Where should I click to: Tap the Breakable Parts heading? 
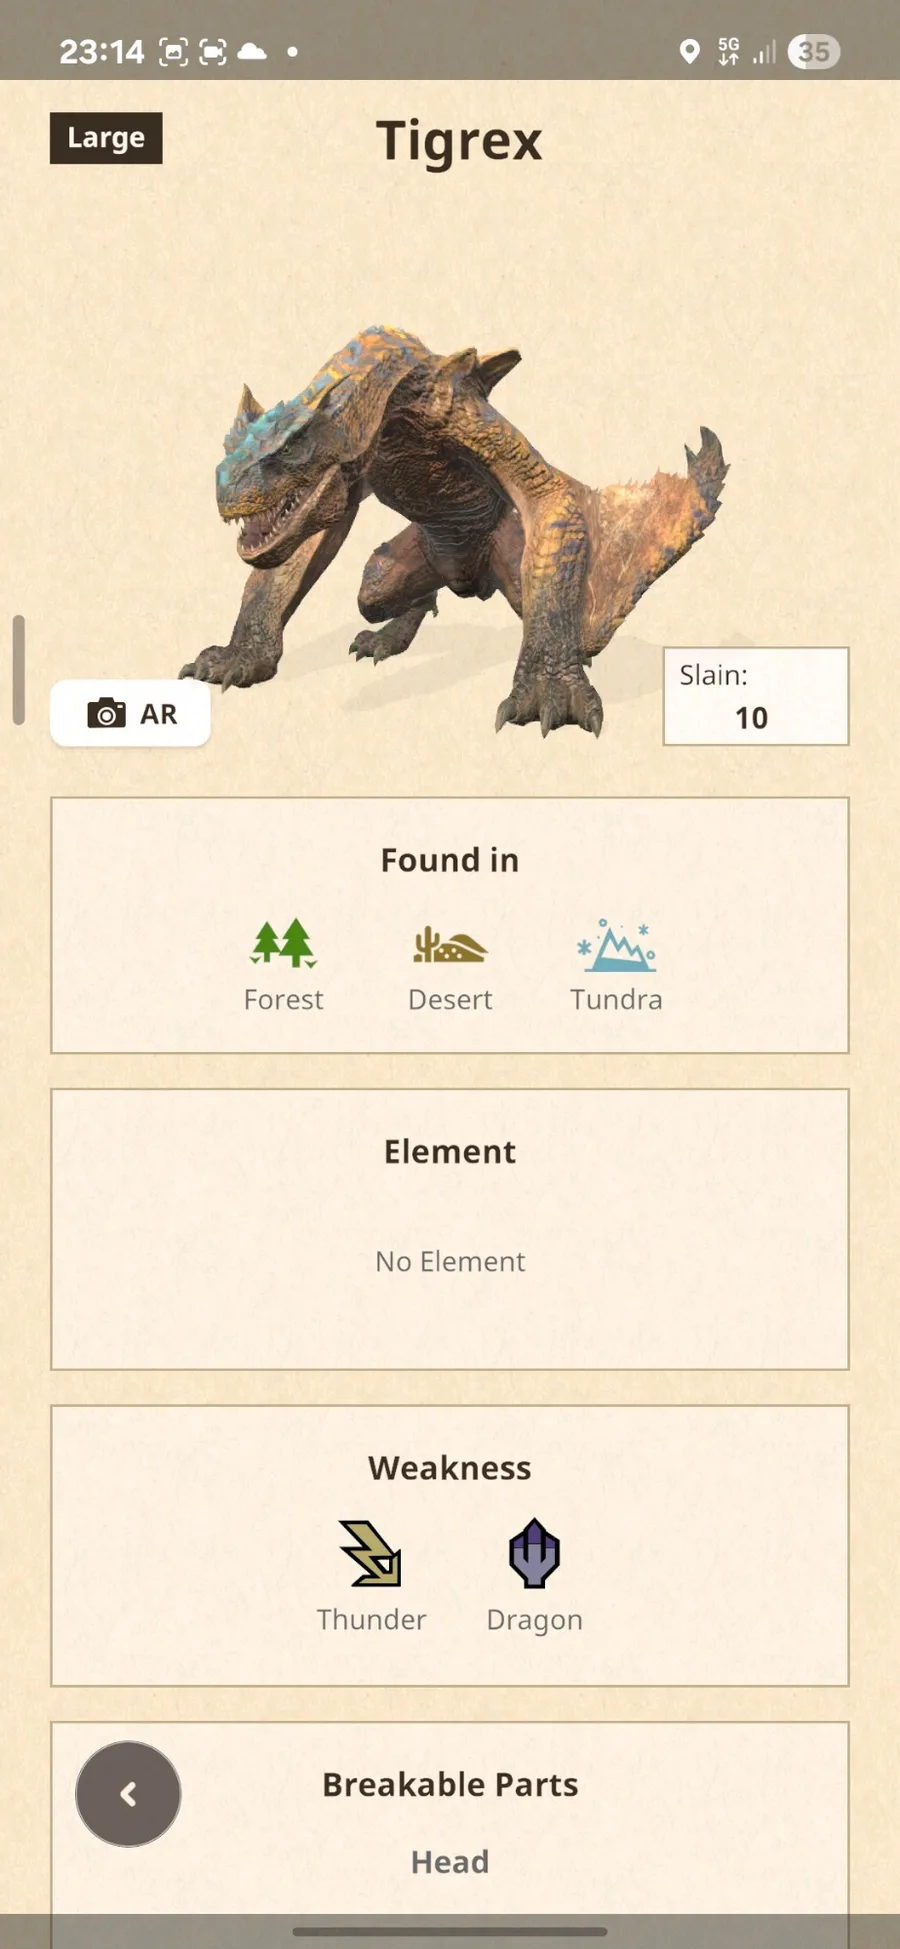point(450,1785)
